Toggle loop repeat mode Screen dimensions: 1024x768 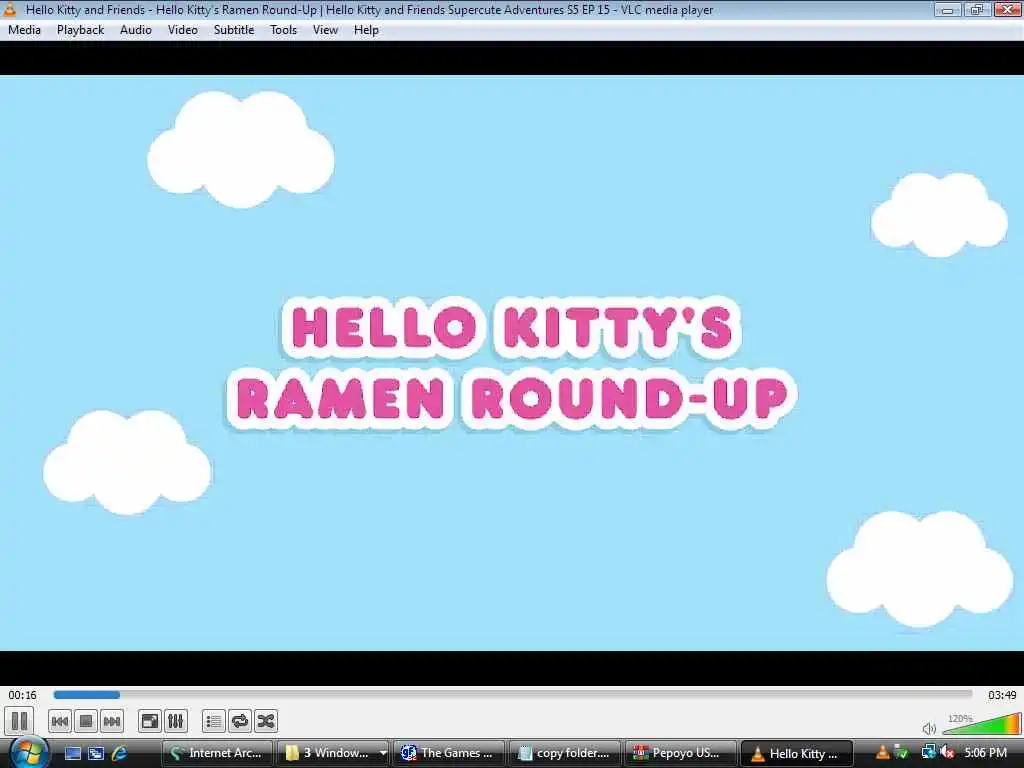240,721
